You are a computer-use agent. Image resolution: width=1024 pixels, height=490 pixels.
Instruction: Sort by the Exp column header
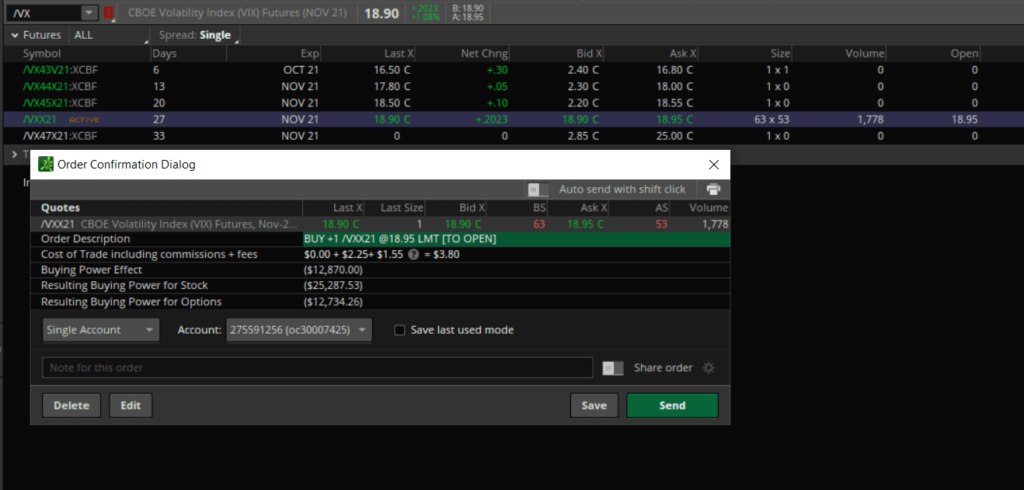tap(310, 54)
